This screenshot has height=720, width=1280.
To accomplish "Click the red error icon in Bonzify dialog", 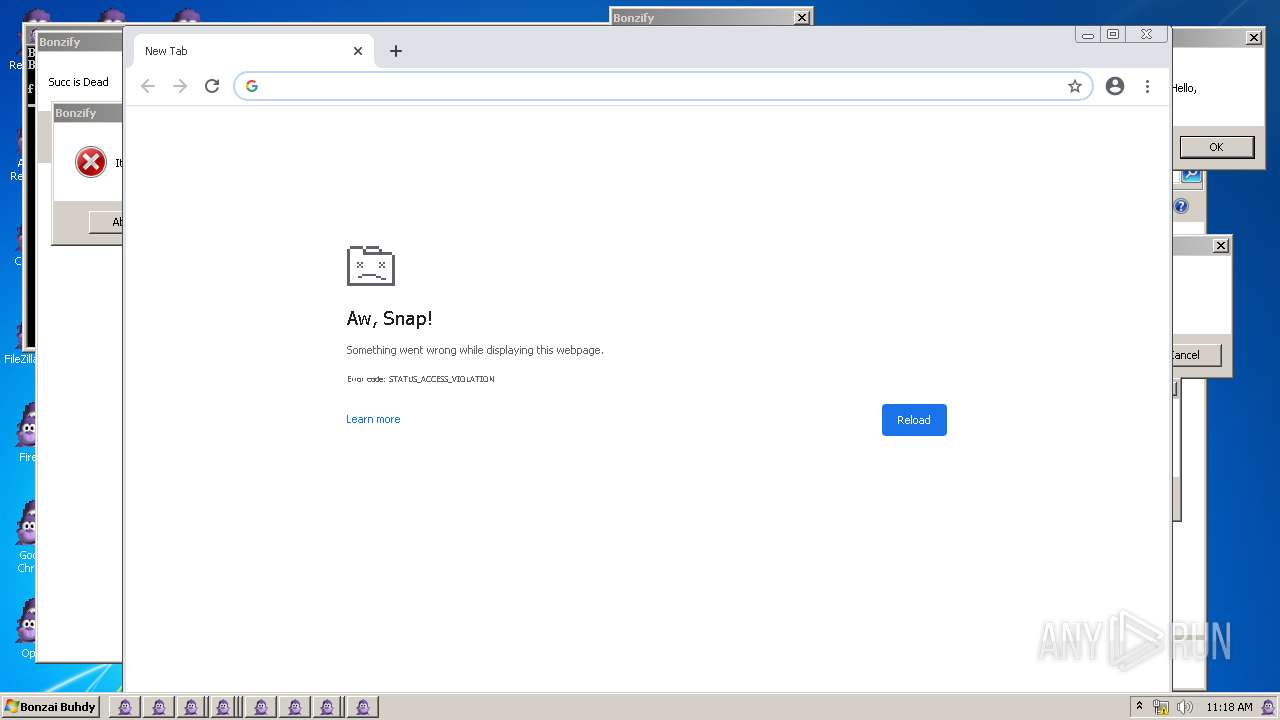I will click(x=91, y=162).
